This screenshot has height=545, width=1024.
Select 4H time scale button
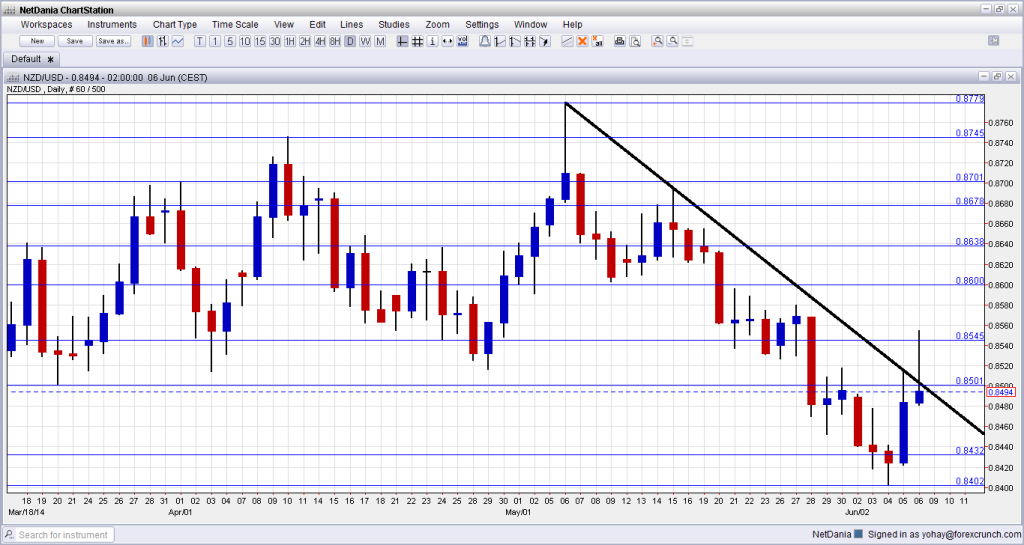(x=320, y=41)
